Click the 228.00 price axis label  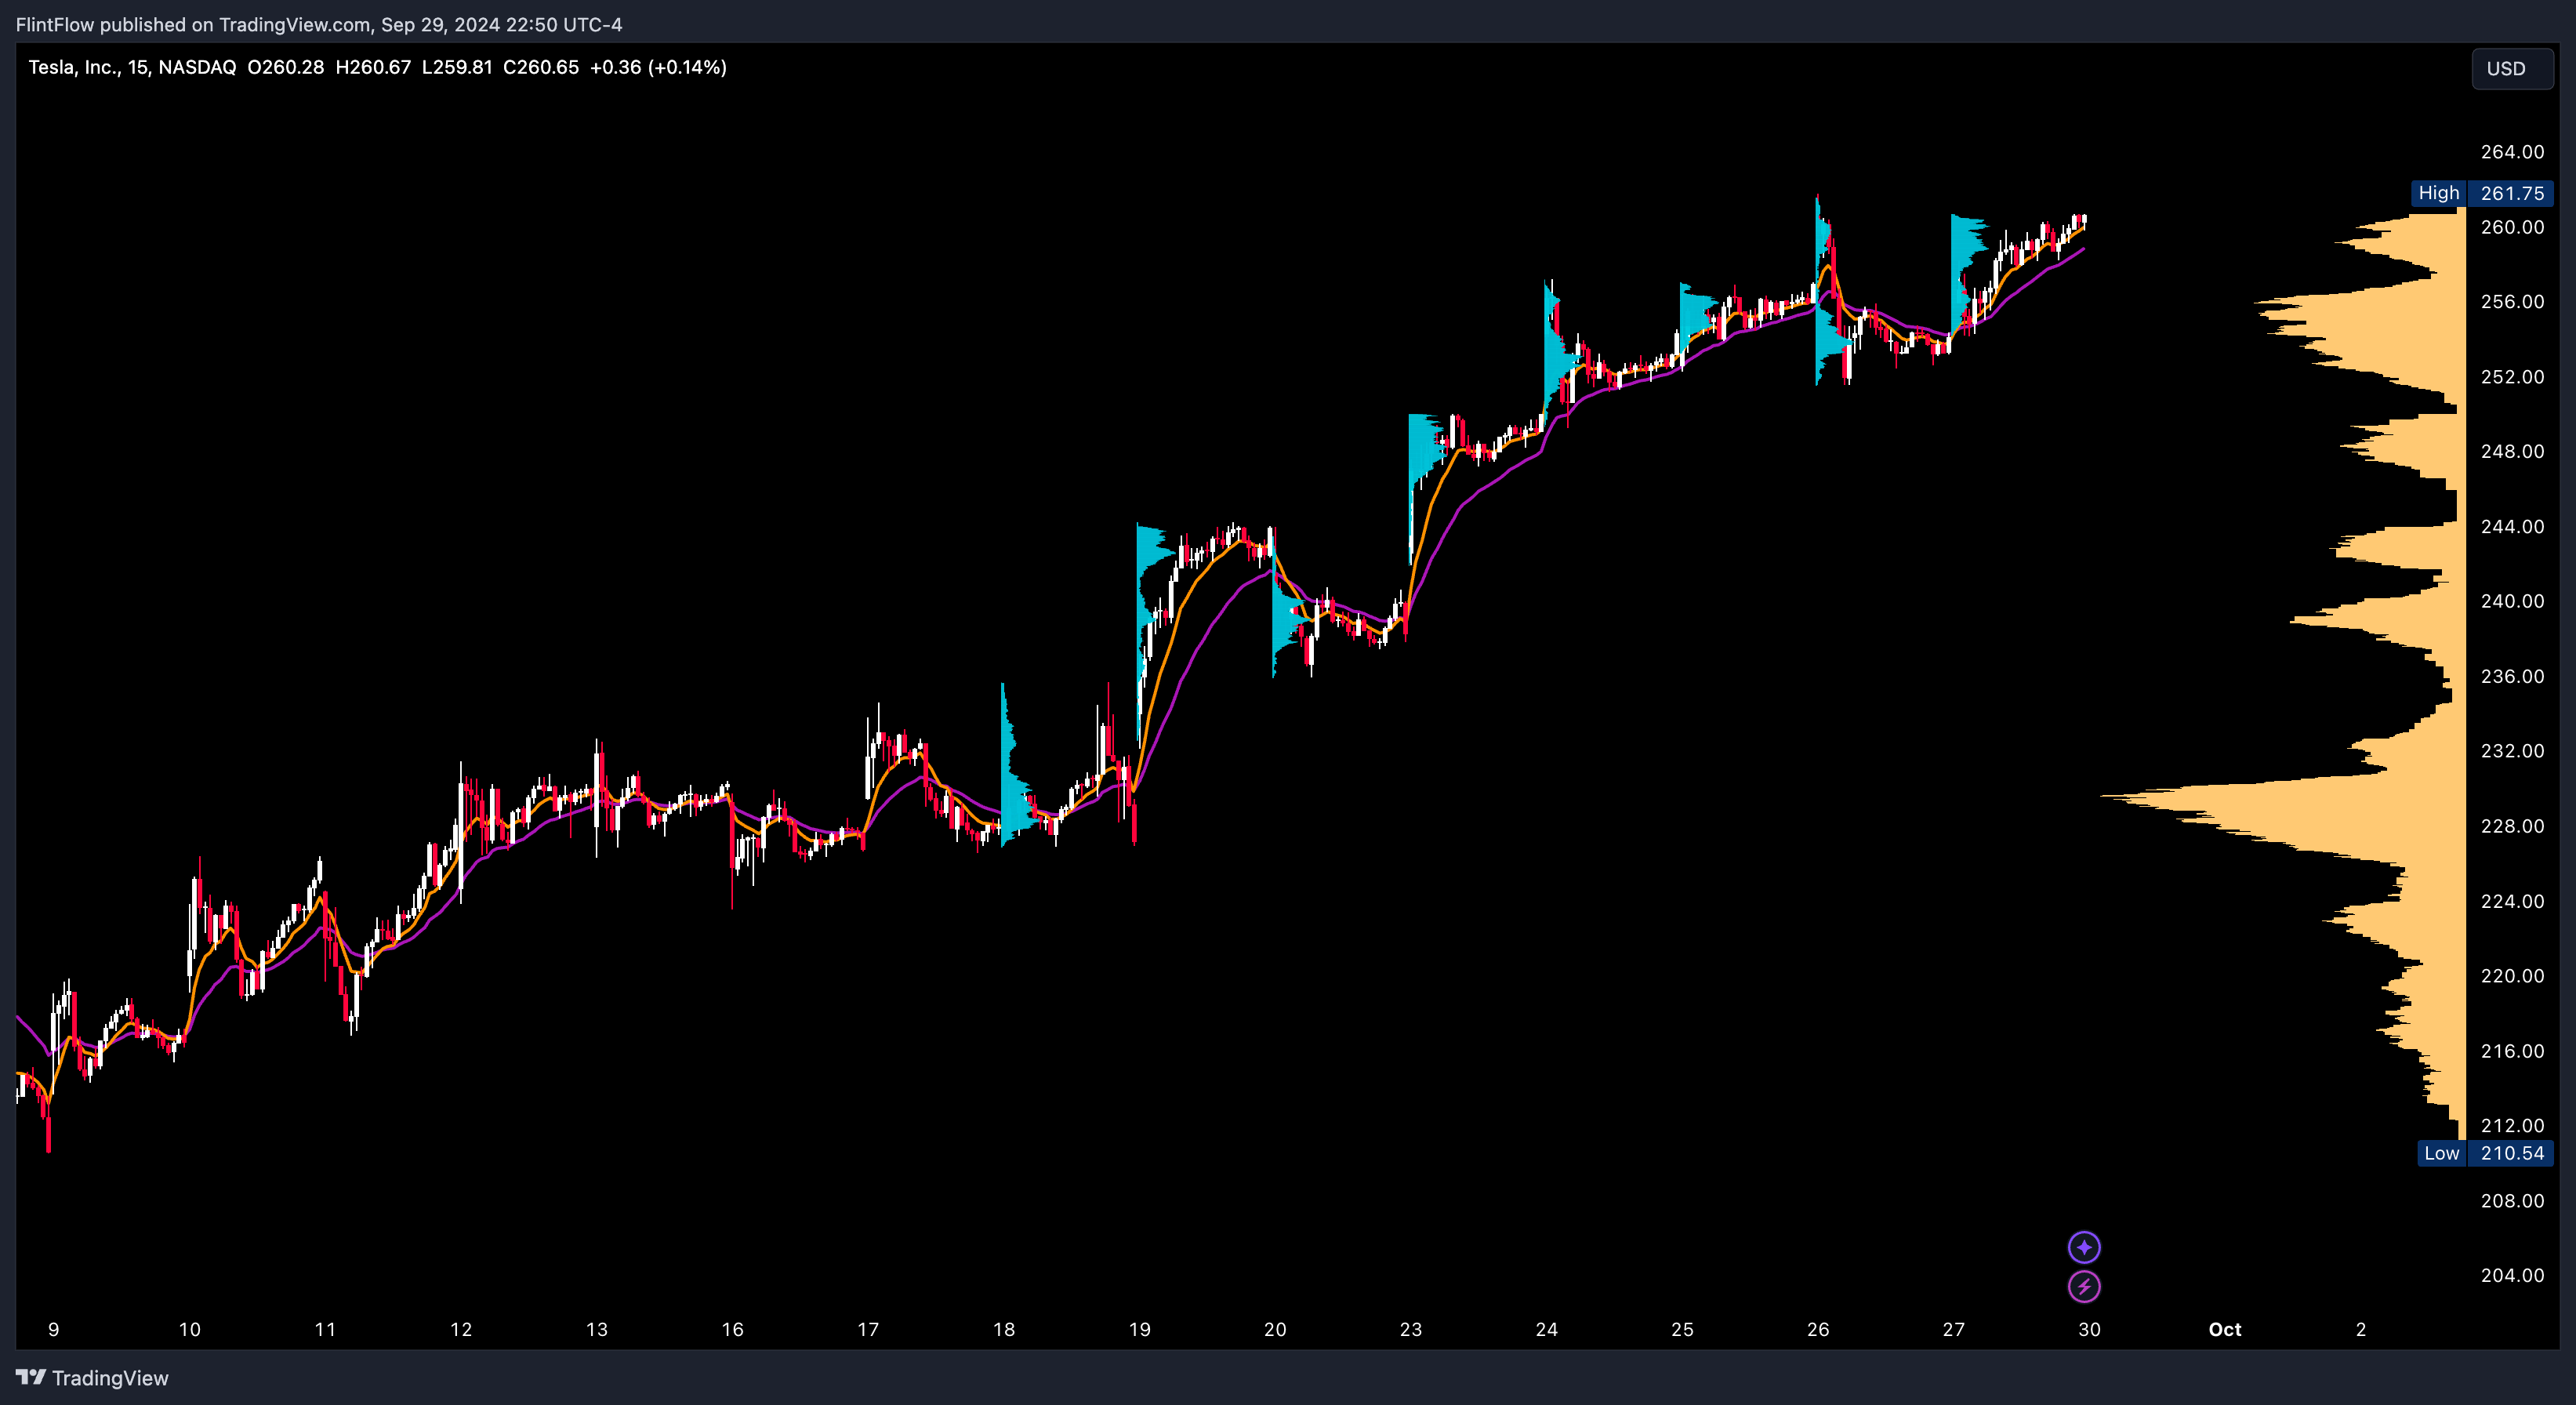point(2512,826)
